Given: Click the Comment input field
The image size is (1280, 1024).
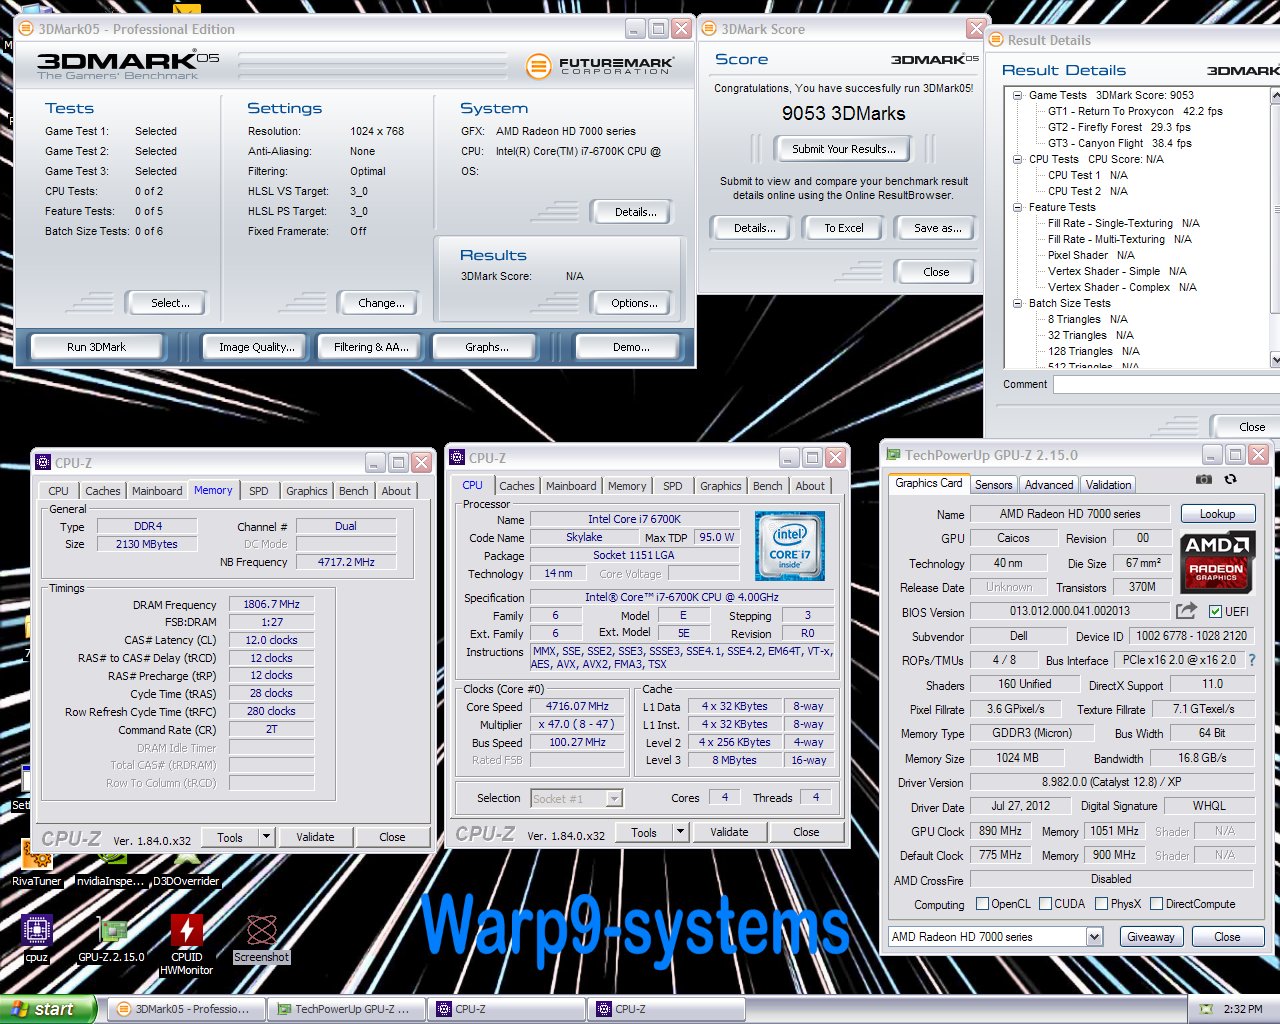Looking at the screenshot, I should point(1167,384).
